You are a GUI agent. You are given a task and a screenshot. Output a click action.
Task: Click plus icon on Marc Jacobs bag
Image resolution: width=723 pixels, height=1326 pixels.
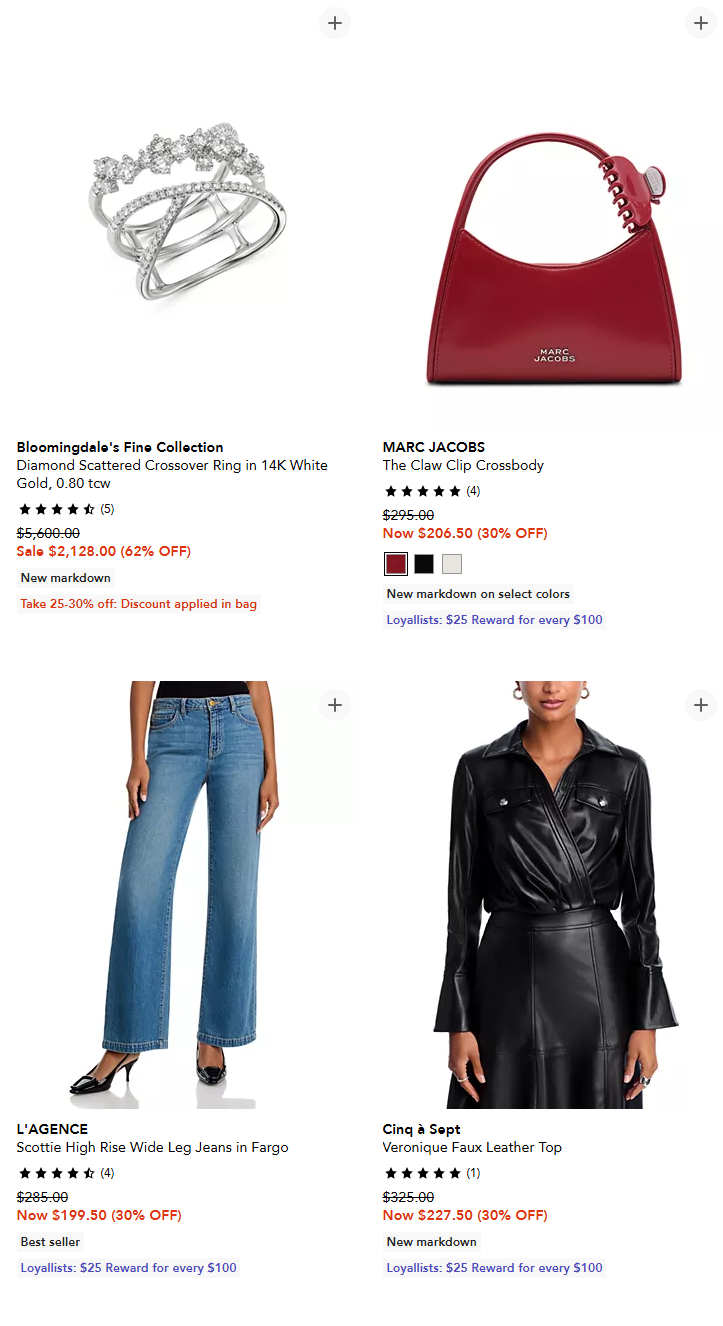701,23
